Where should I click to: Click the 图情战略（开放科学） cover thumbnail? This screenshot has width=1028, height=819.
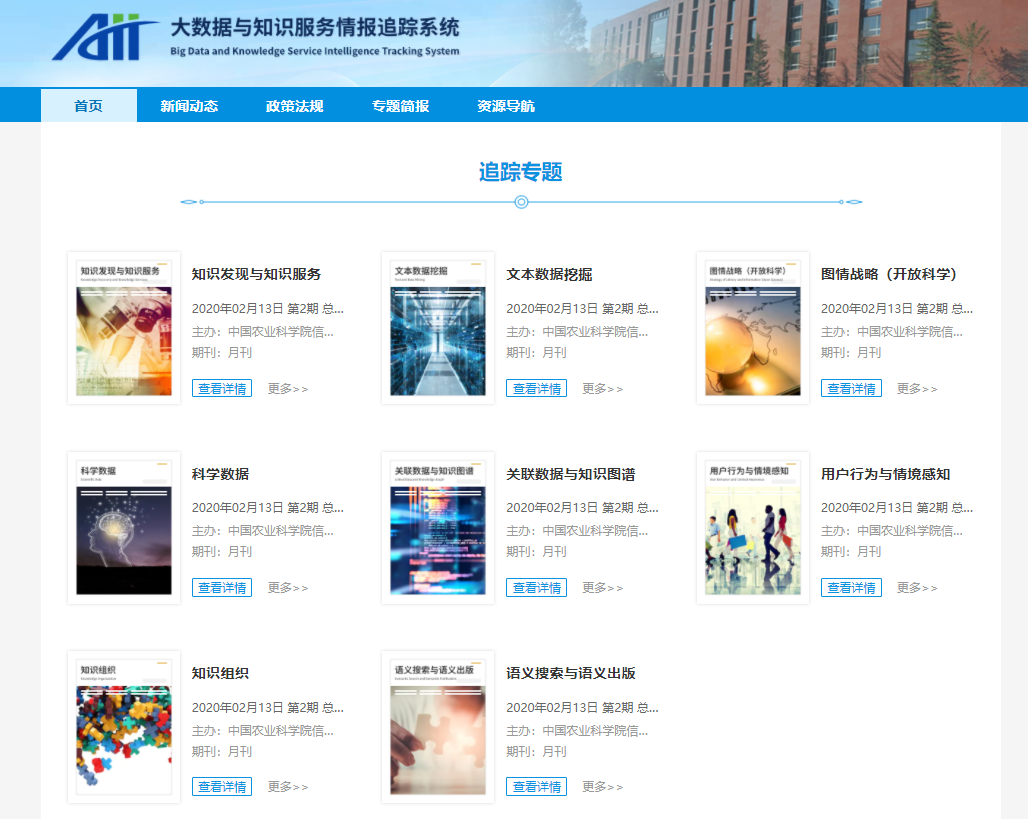point(752,328)
